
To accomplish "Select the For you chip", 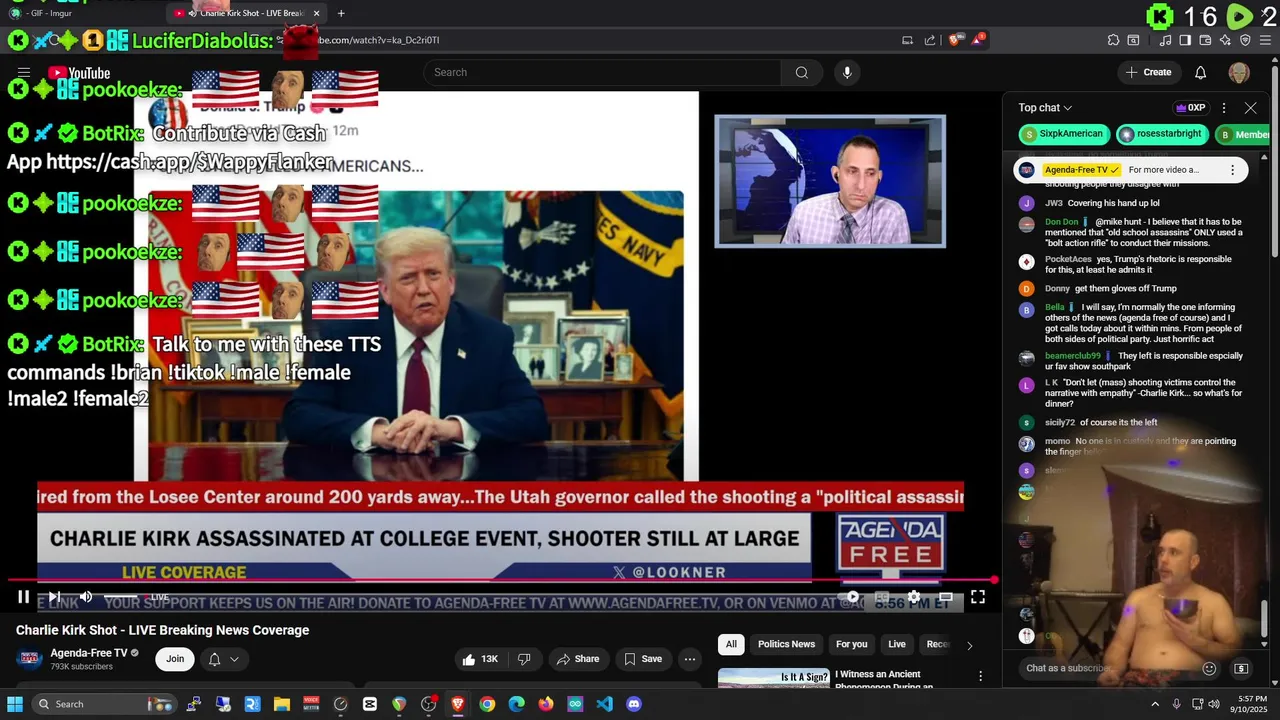I will [x=852, y=644].
